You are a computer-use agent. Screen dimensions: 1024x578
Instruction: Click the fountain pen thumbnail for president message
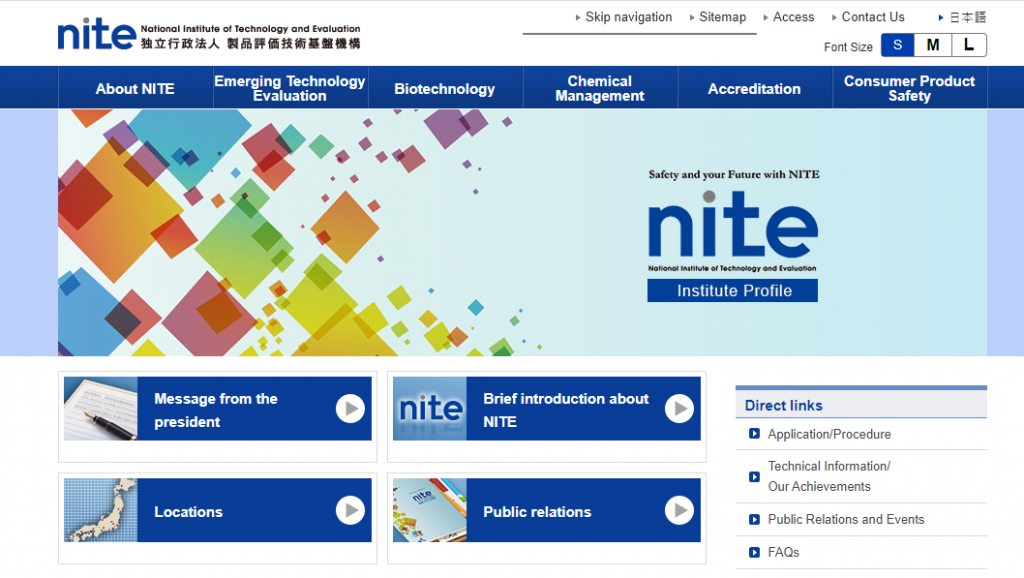pyautogui.click(x=101, y=409)
